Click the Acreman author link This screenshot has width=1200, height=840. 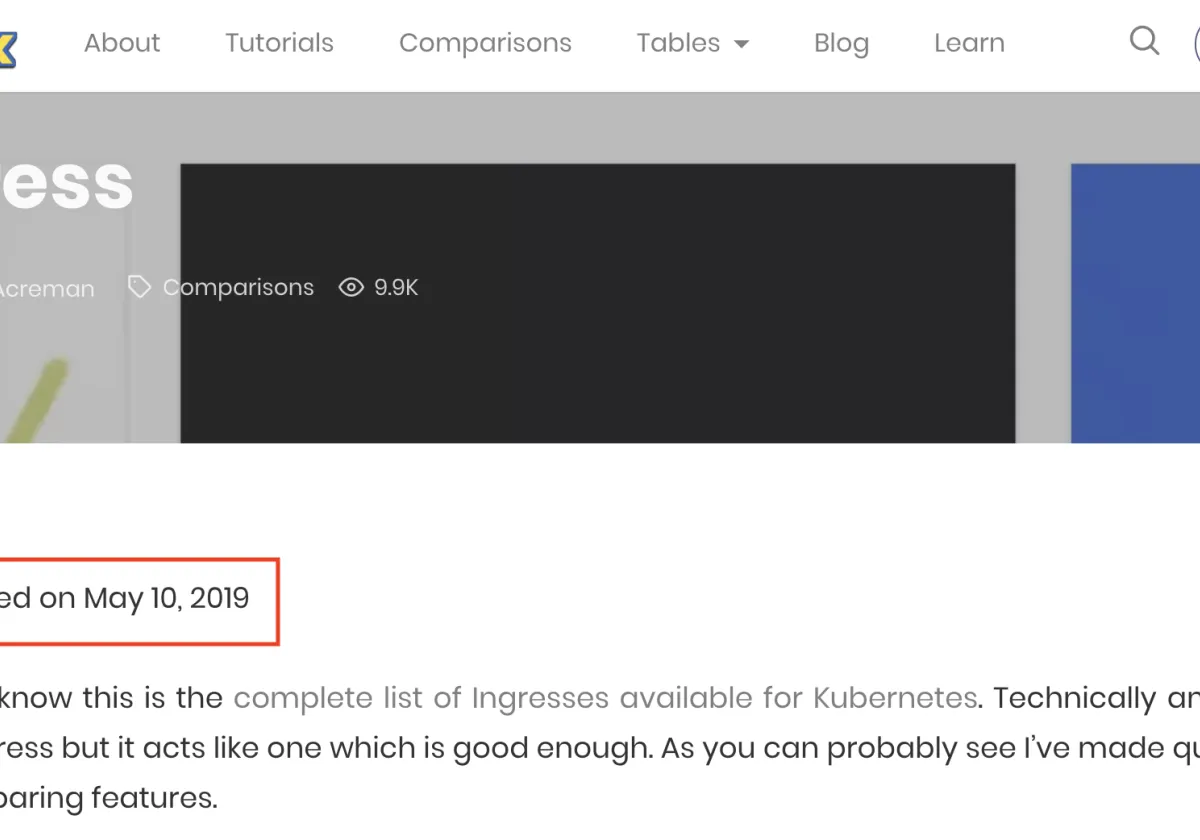[x=47, y=289]
